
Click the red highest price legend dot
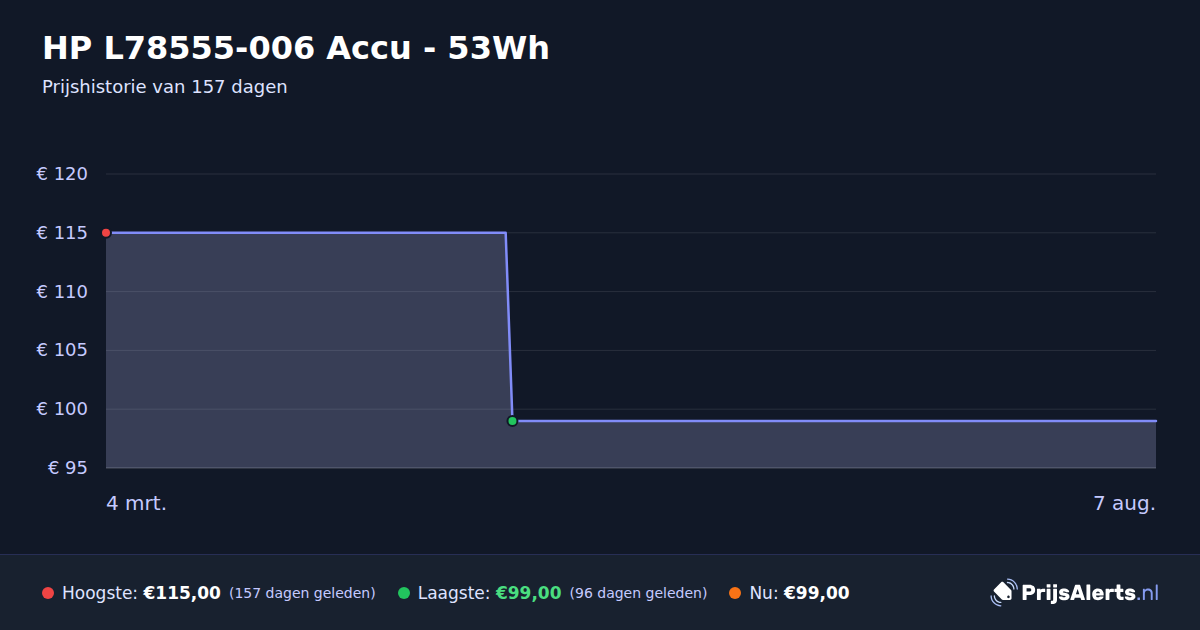[48, 593]
